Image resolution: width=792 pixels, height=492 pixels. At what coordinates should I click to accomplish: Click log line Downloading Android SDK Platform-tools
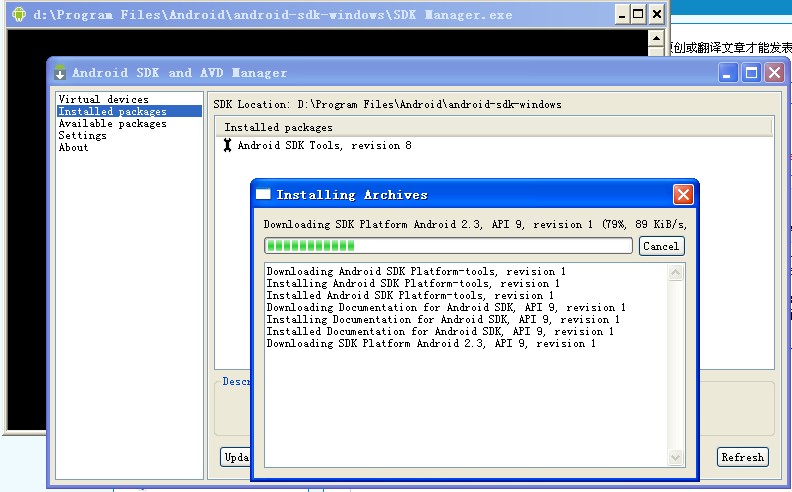click(416, 271)
